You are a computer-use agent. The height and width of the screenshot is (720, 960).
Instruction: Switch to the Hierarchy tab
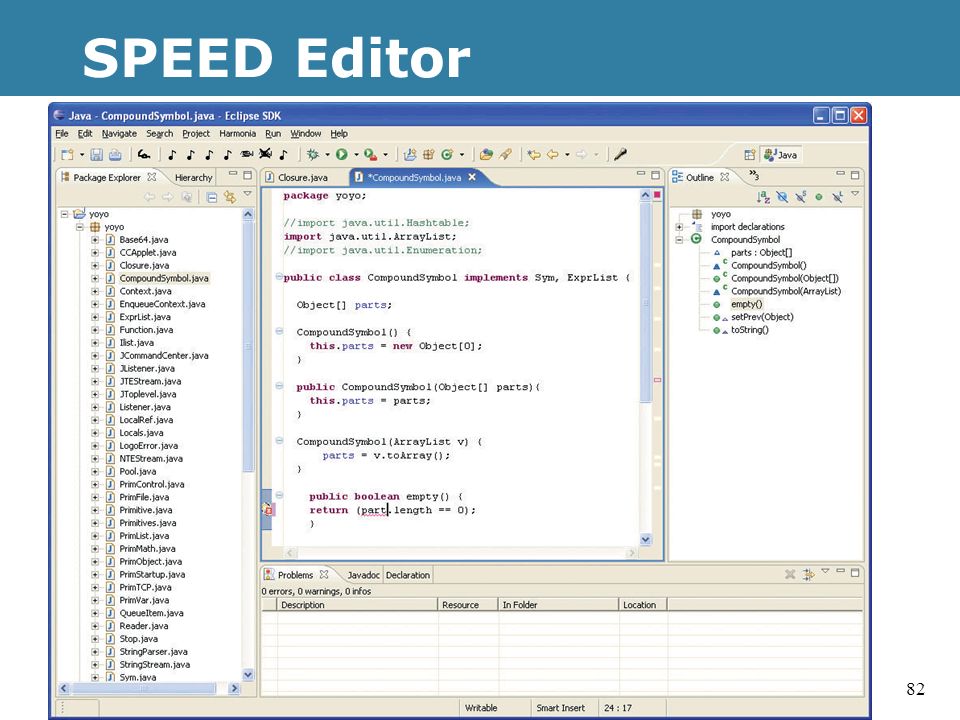point(193,178)
